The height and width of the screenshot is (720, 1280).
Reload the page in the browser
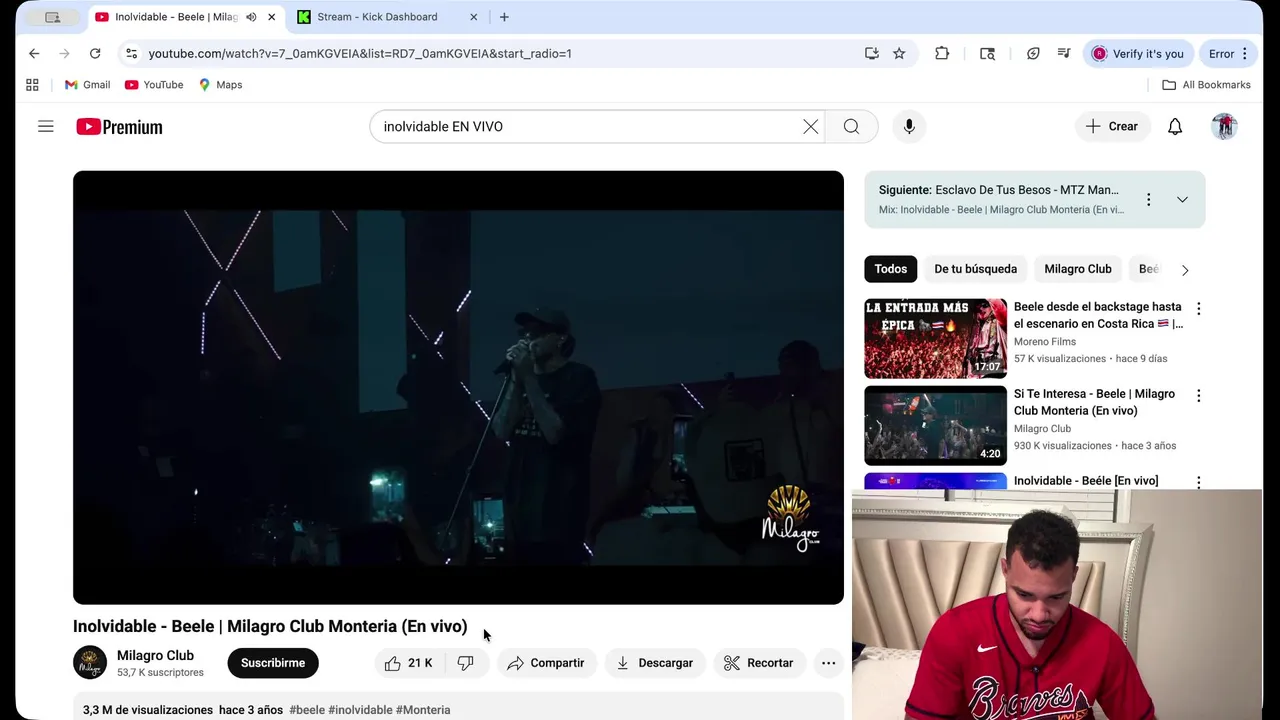pyautogui.click(x=95, y=53)
